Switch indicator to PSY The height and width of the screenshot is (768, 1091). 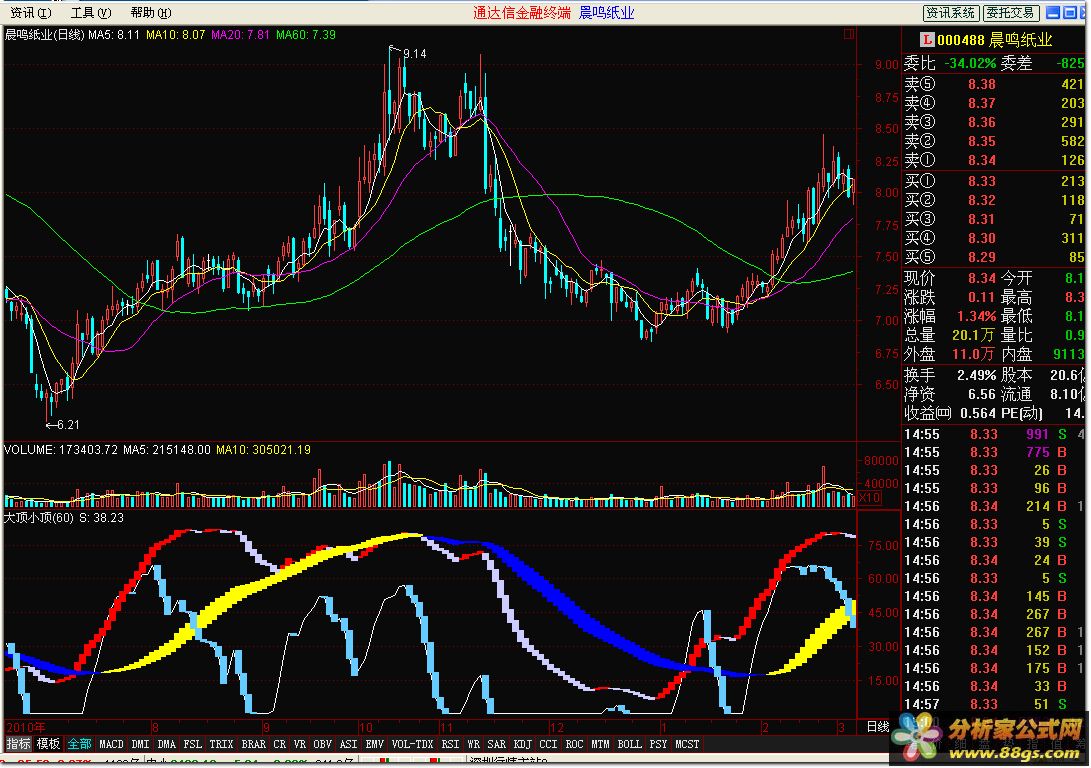pos(658,744)
